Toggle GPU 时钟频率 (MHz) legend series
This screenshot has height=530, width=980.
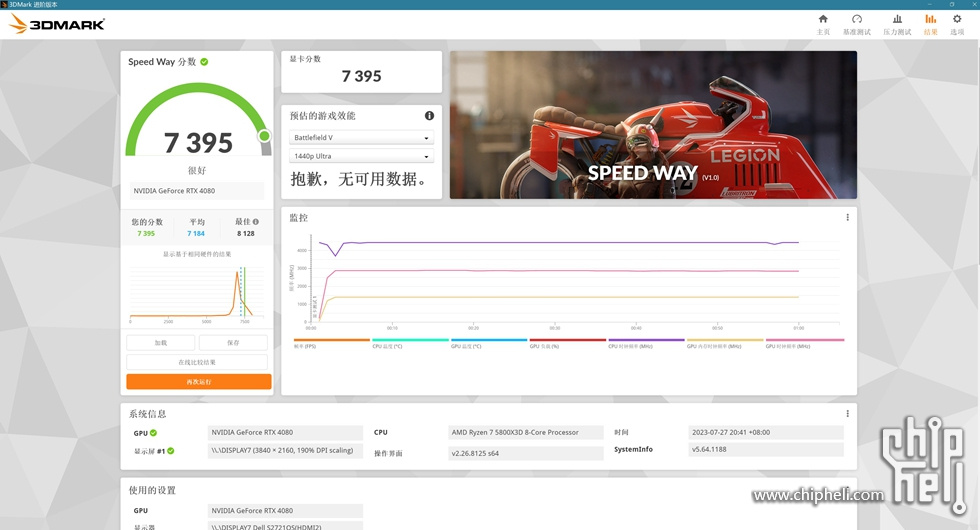804,343
